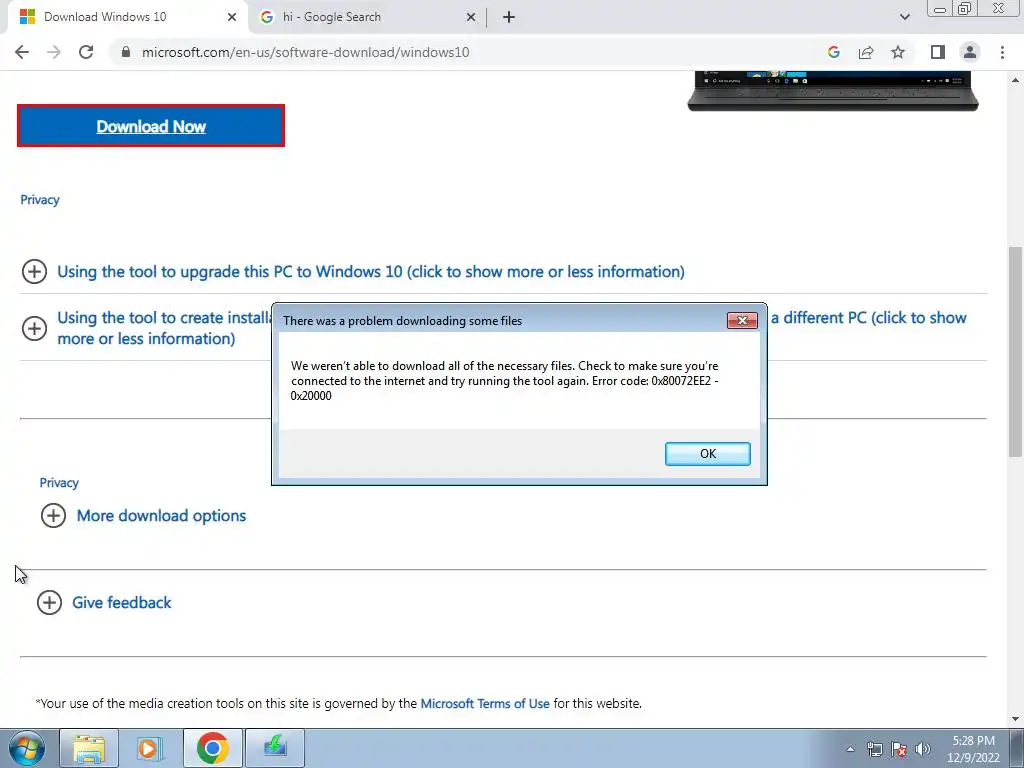Open a new tab with plus button

pyautogui.click(x=509, y=17)
